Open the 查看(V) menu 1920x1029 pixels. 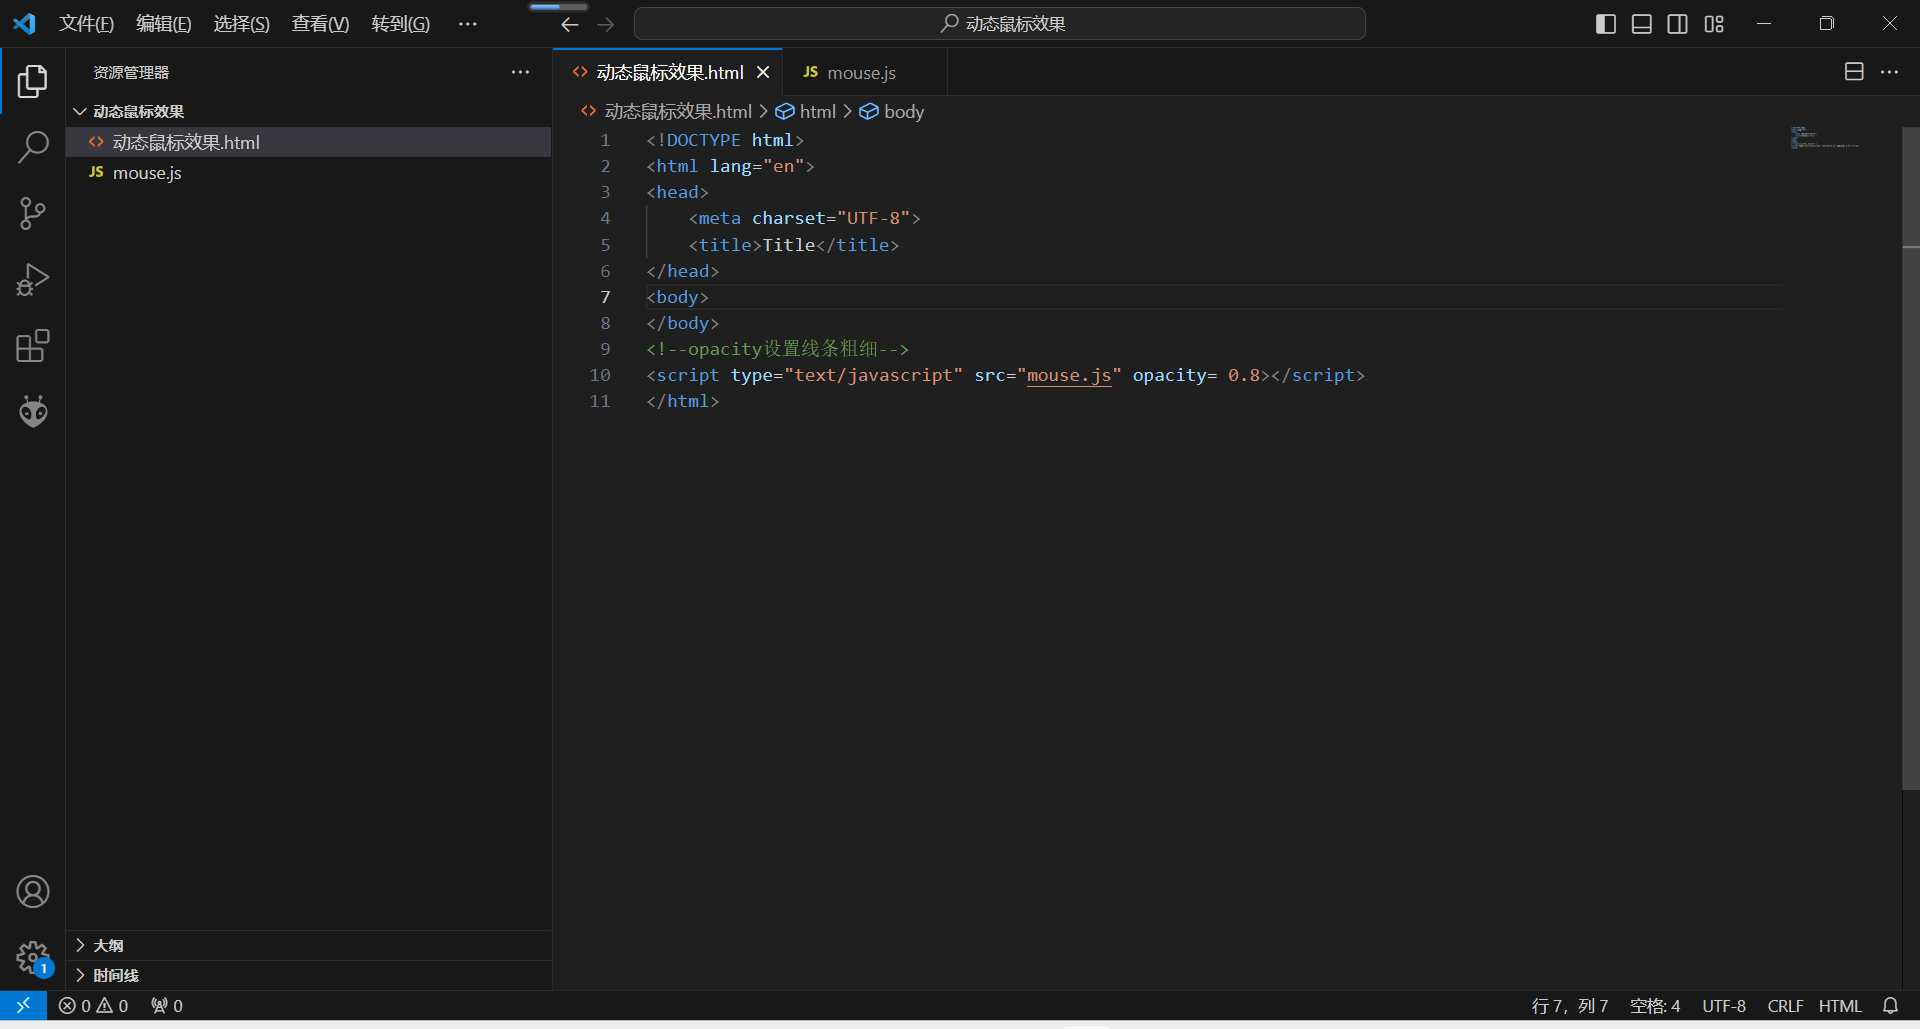click(x=320, y=24)
